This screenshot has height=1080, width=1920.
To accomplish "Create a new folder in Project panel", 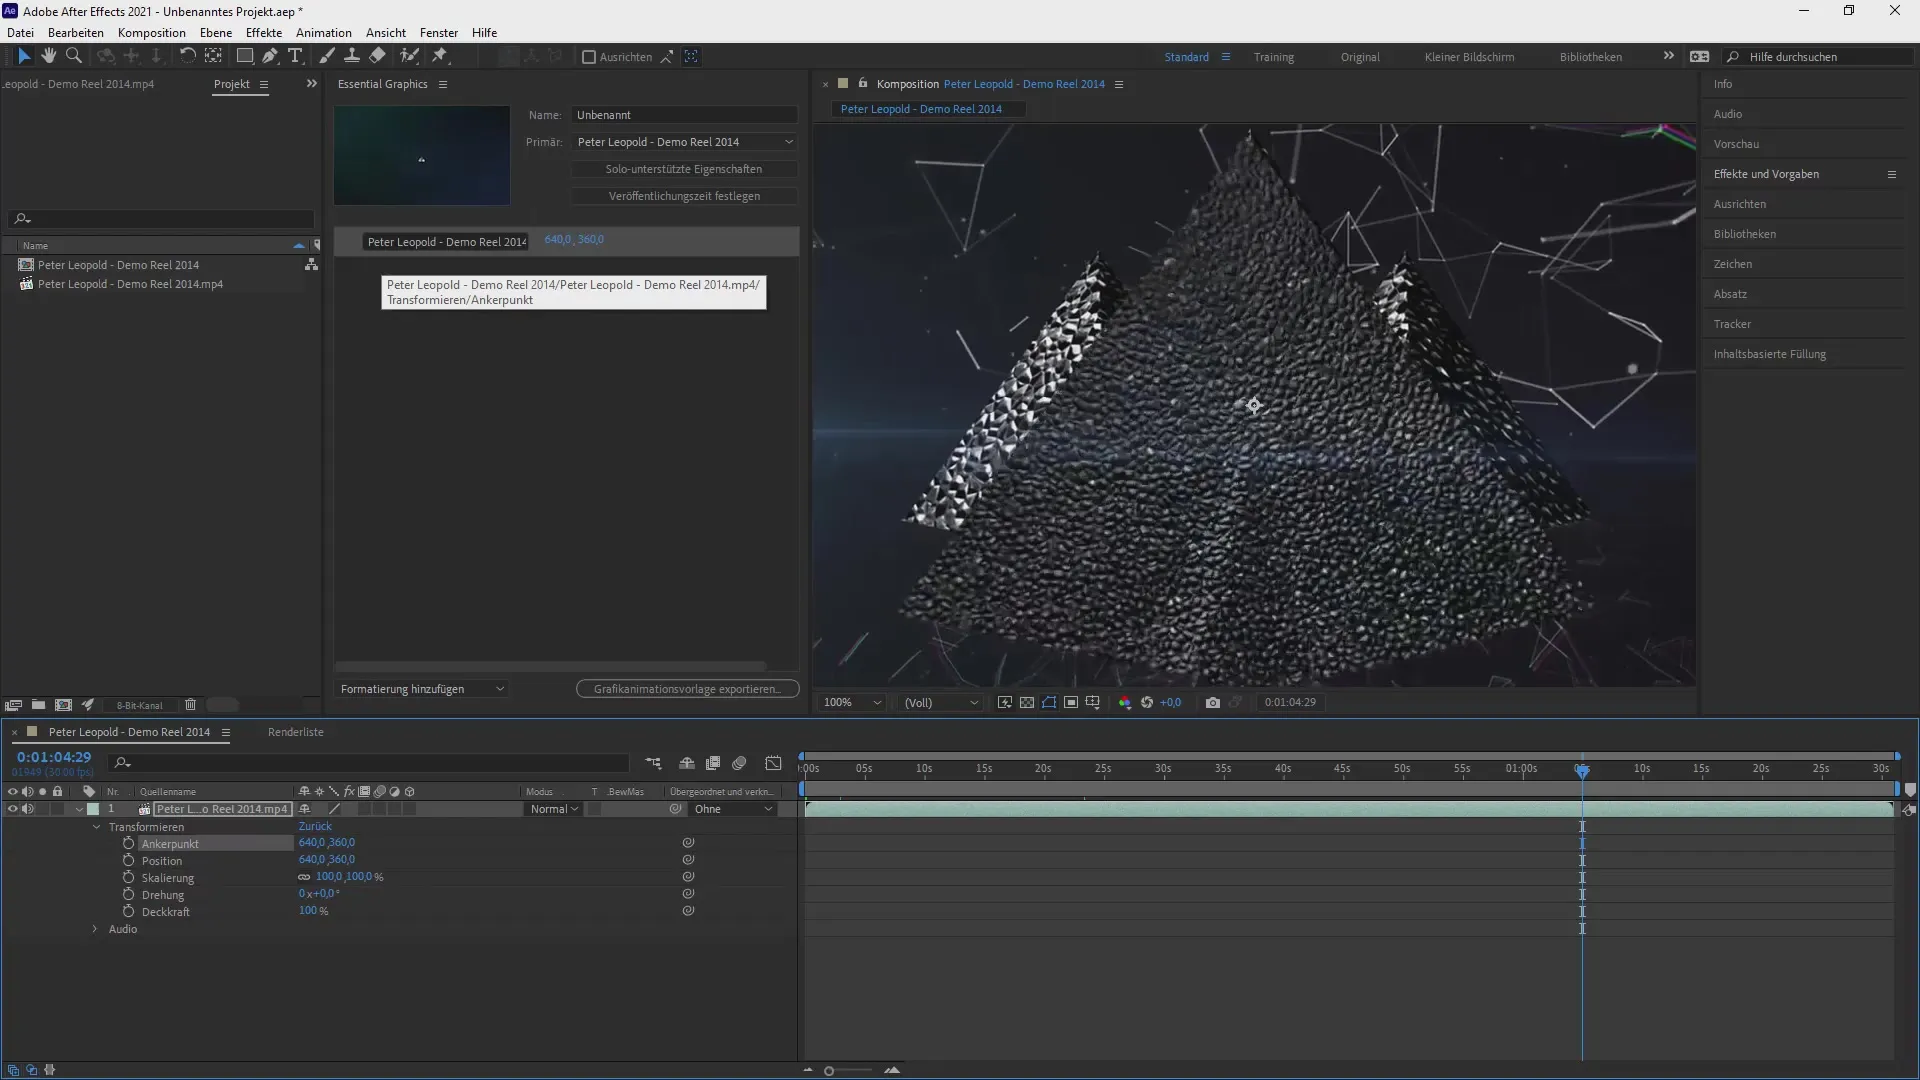I will point(38,705).
